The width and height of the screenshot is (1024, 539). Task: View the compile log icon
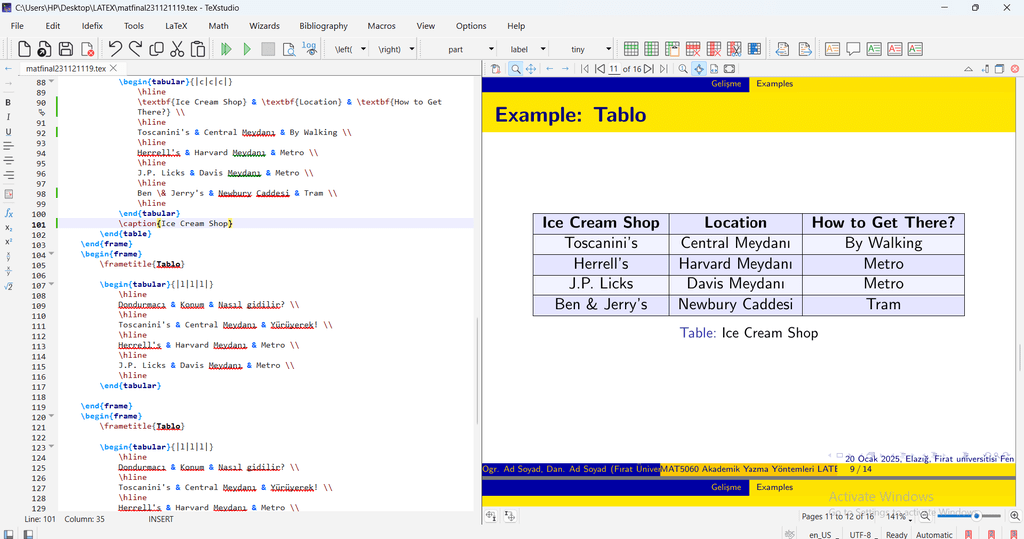pos(310,49)
